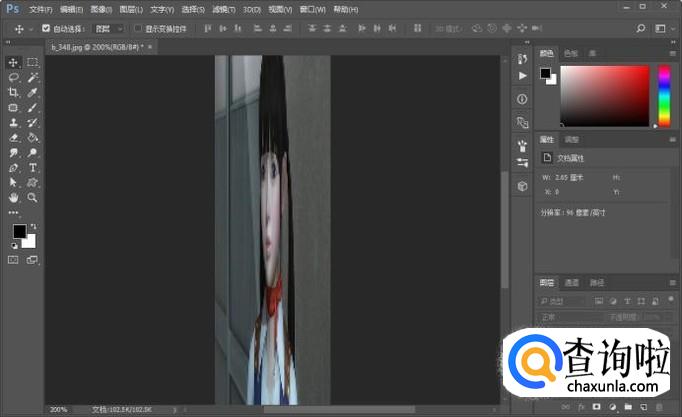Open the Info panel icon
The height and width of the screenshot is (417, 682).
pos(522,99)
